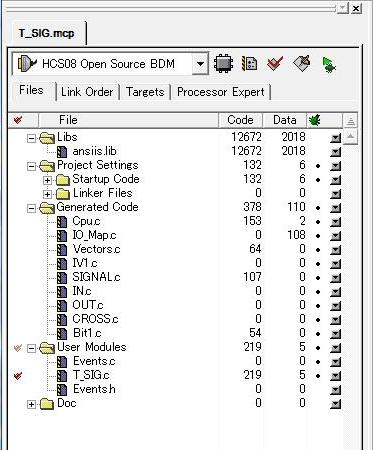Screen dimensions: 373x450
Task: Open popup icon for ansiis.lib row
Action: (336, 152)
